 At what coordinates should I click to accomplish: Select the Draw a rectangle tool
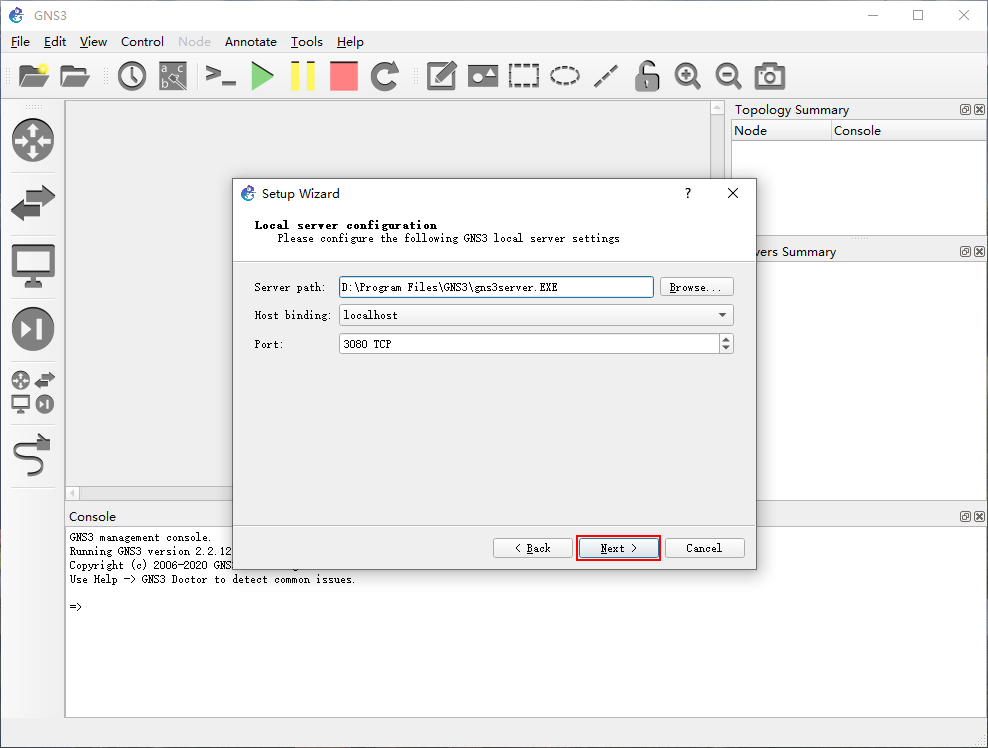[x=524, y=76]
